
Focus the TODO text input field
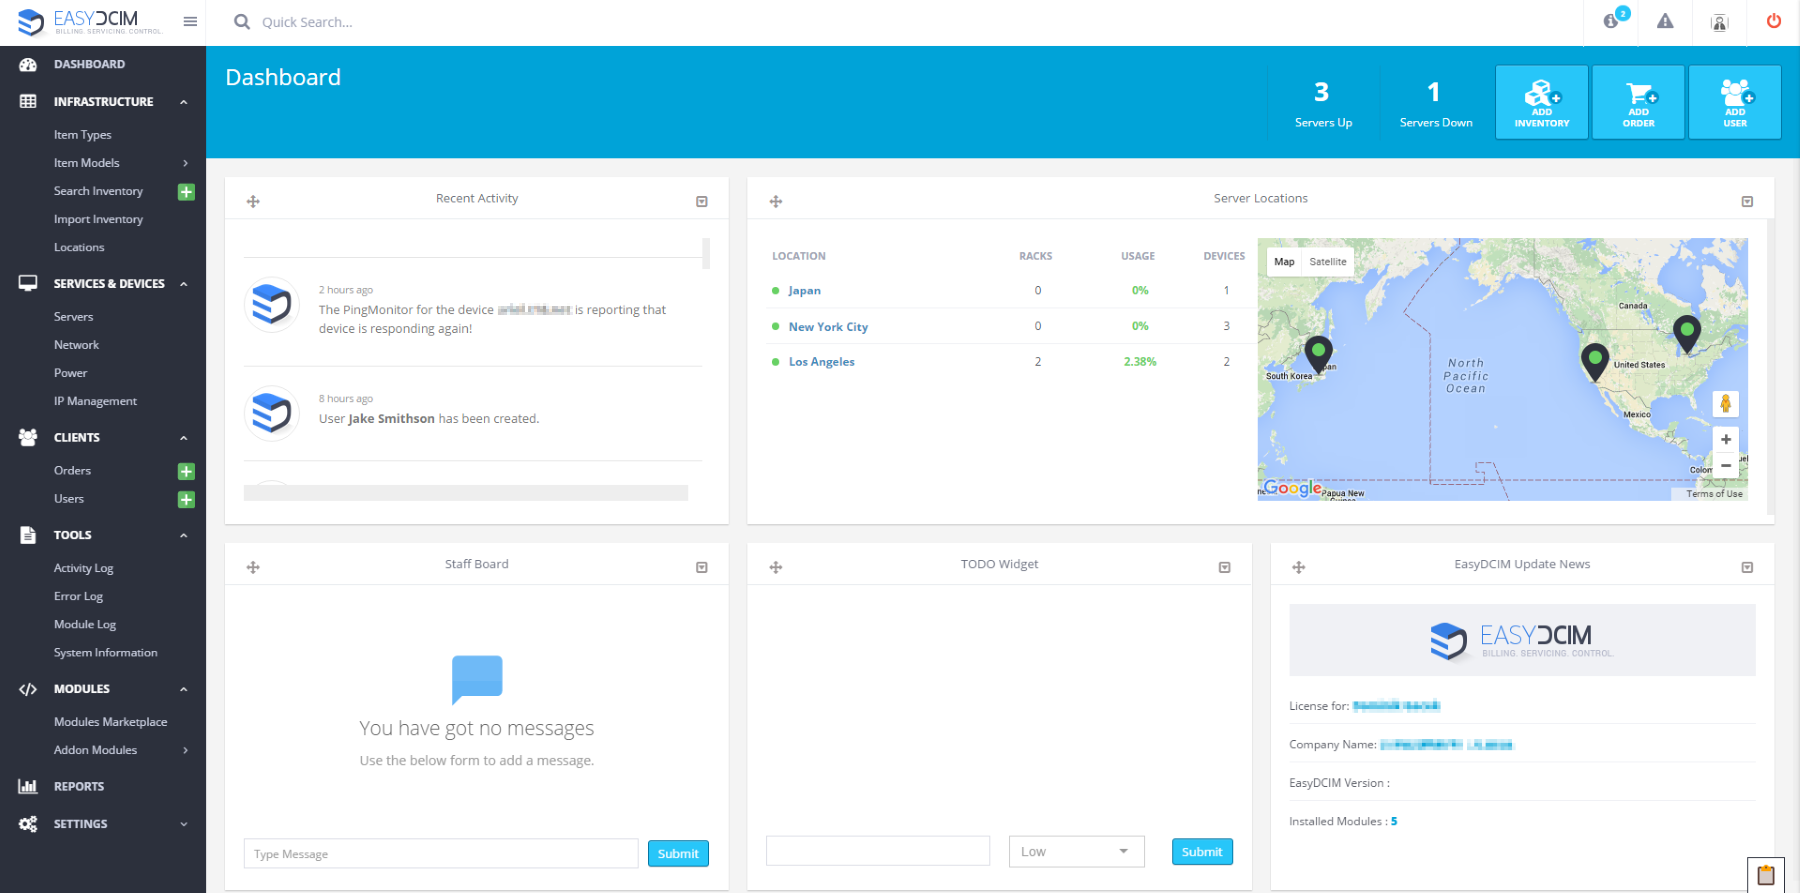[878, 851]
